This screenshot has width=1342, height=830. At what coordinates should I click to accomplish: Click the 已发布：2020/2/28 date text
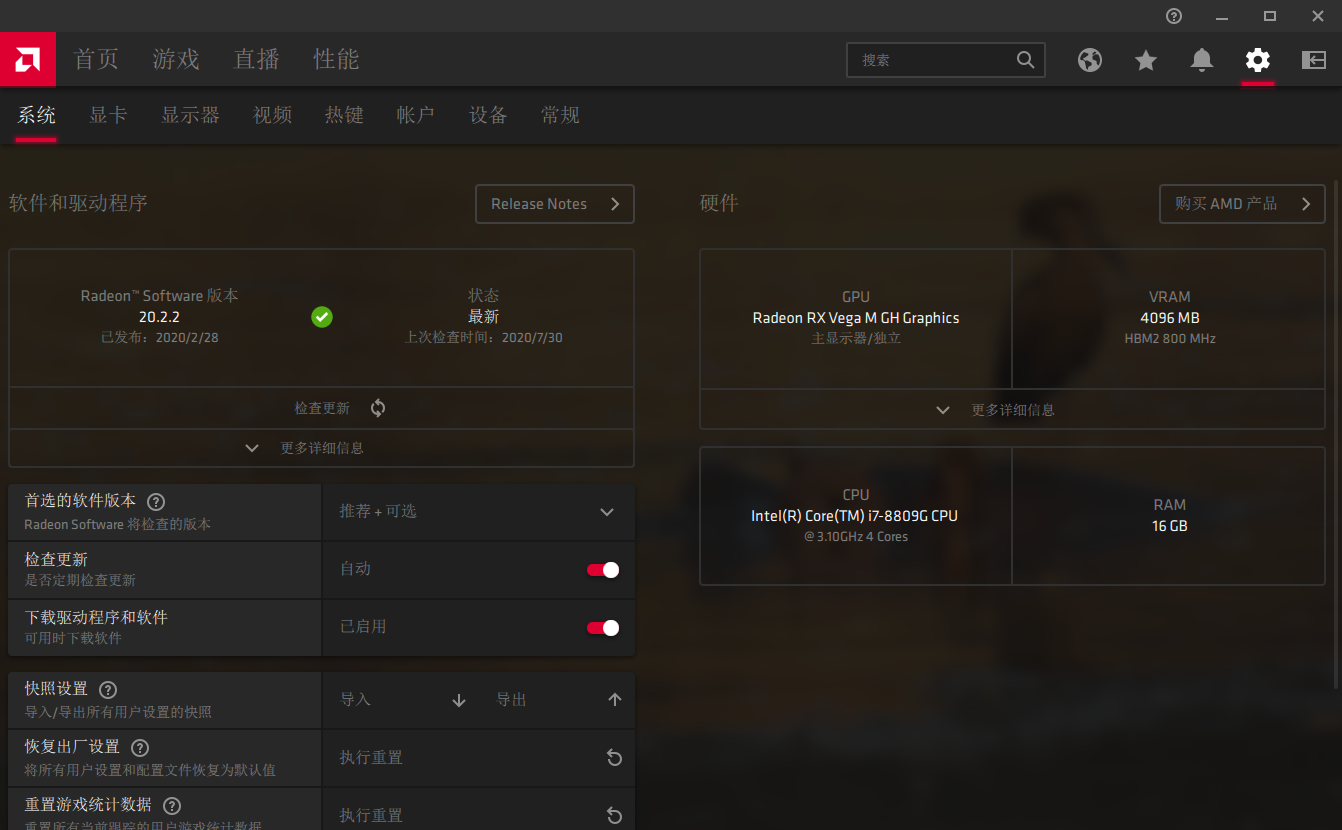(160, 338)
